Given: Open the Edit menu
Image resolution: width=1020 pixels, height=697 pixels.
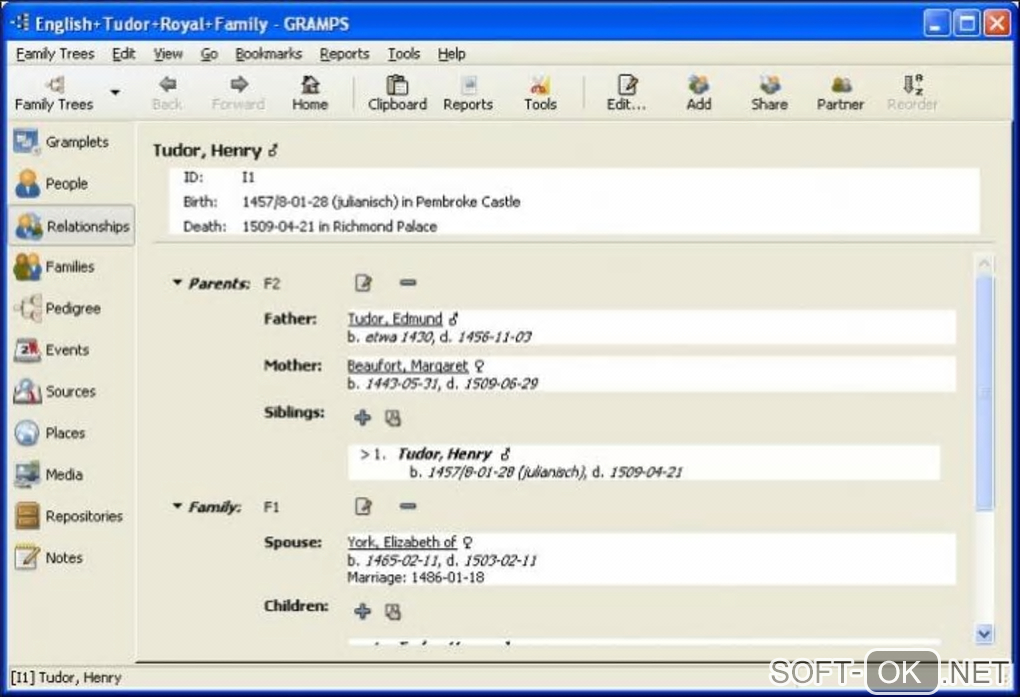Looking at the screenshot, I should 124,53.
